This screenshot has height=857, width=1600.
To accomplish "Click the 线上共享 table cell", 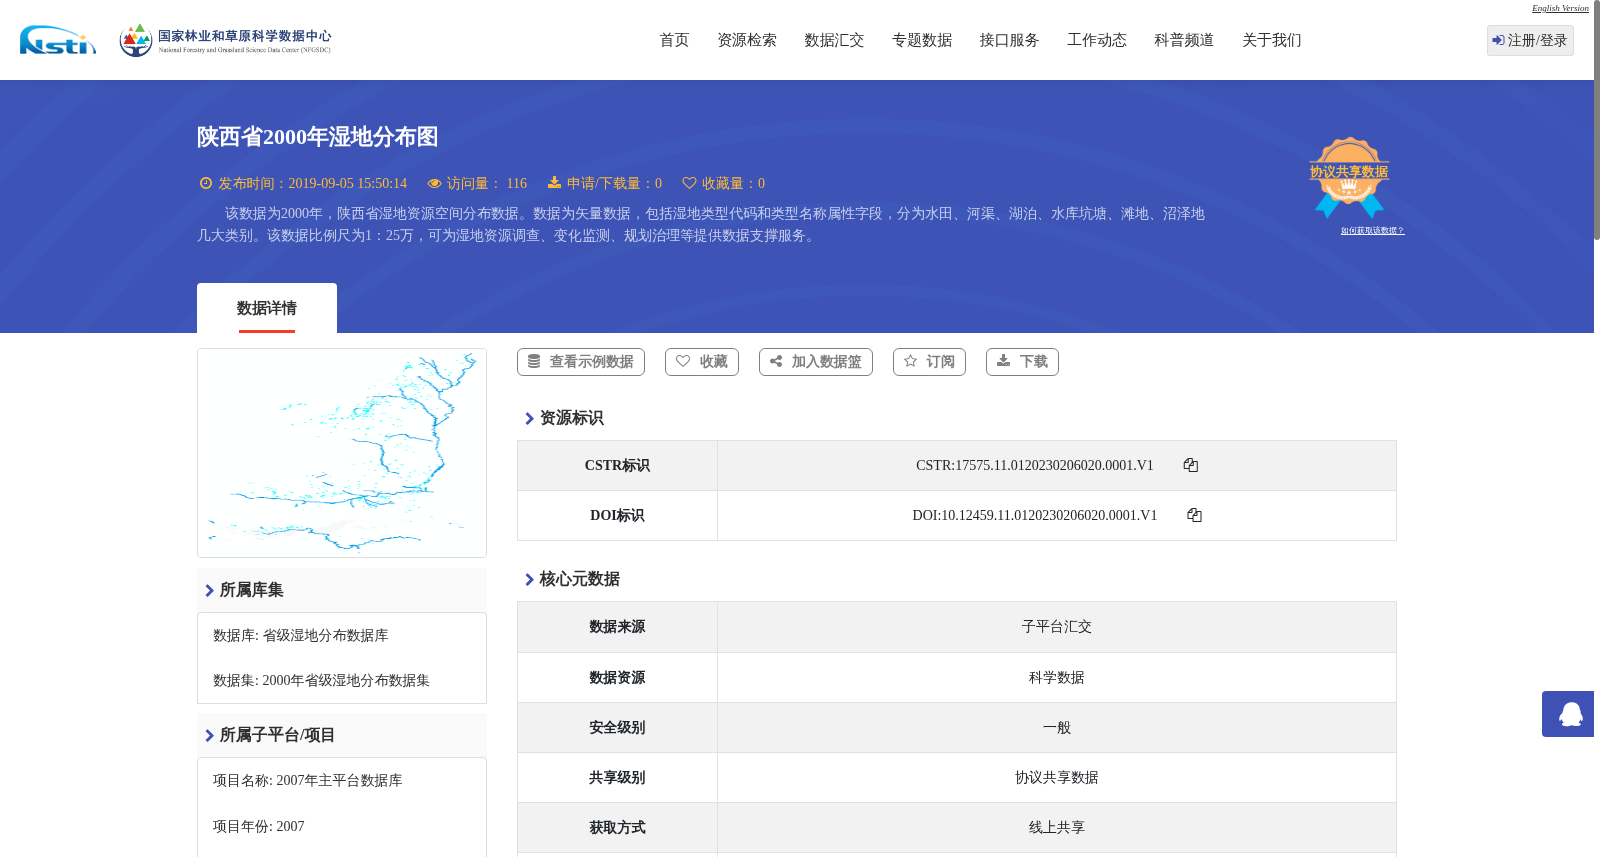I will coord(1057,828).
